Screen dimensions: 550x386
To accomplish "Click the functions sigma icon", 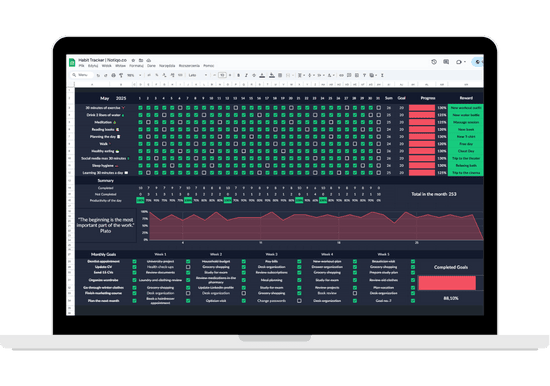I will 382,75.
